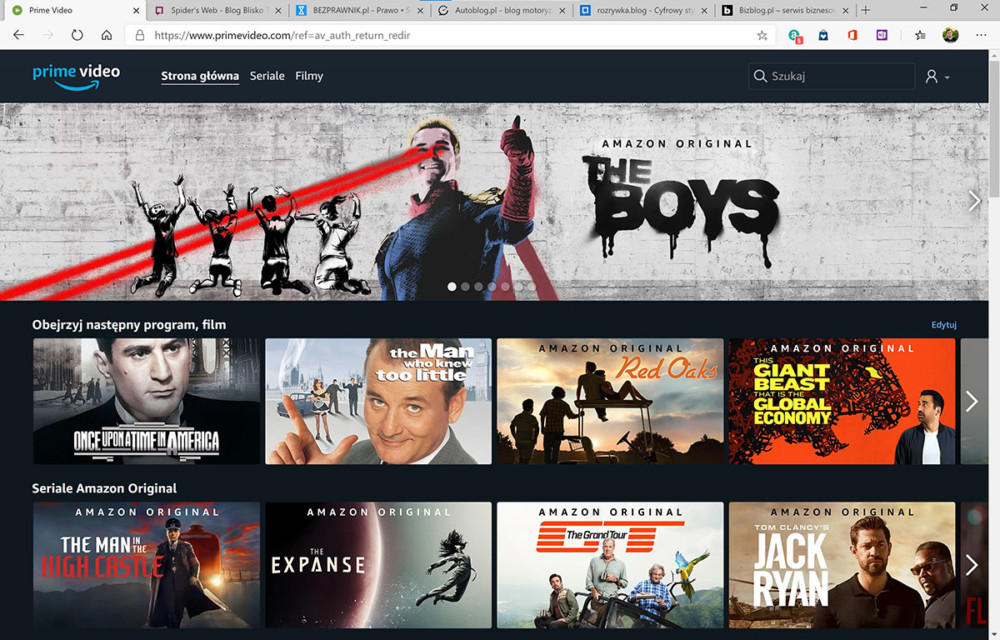Reload the page with refresh icon

[x=77, y=35]
